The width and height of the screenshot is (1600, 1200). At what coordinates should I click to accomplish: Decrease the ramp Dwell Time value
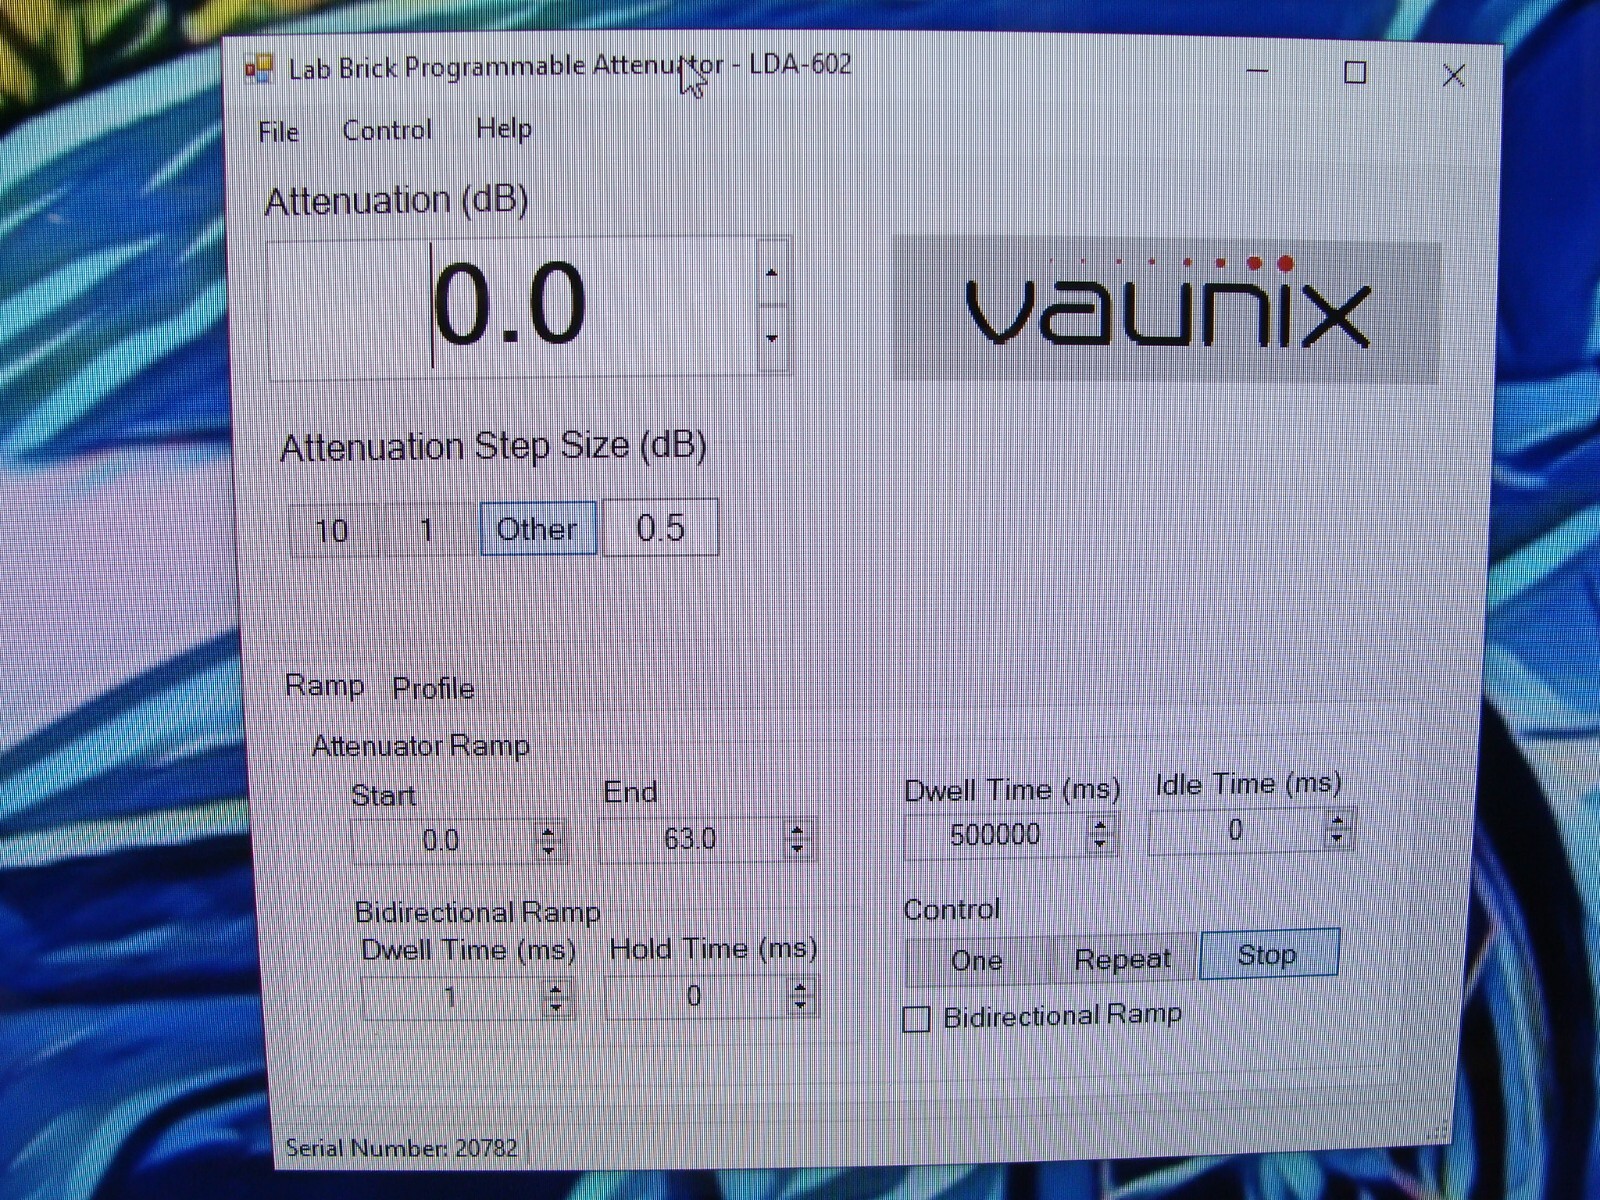[1101, 844]
